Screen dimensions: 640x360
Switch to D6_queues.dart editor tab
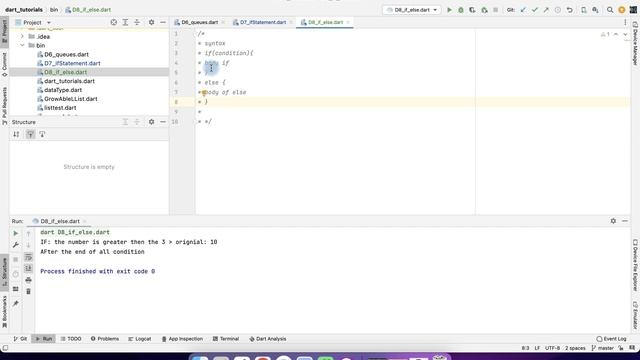199,22
